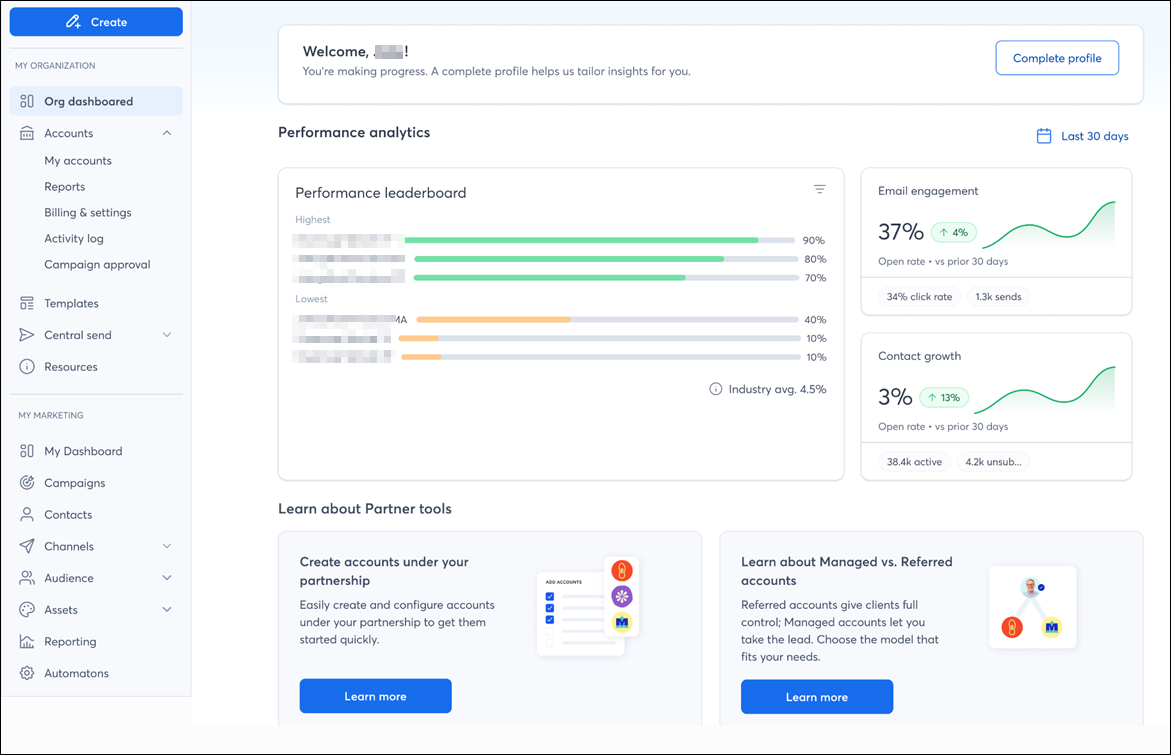
Task: Click the 4.2k unsub... chip
Action: (993, 462)
